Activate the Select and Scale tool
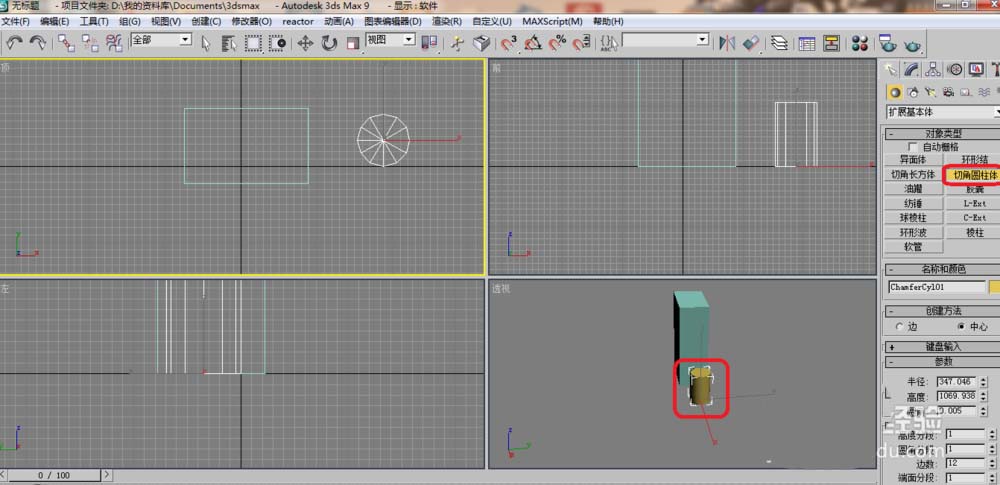 (x=353, y=43)
